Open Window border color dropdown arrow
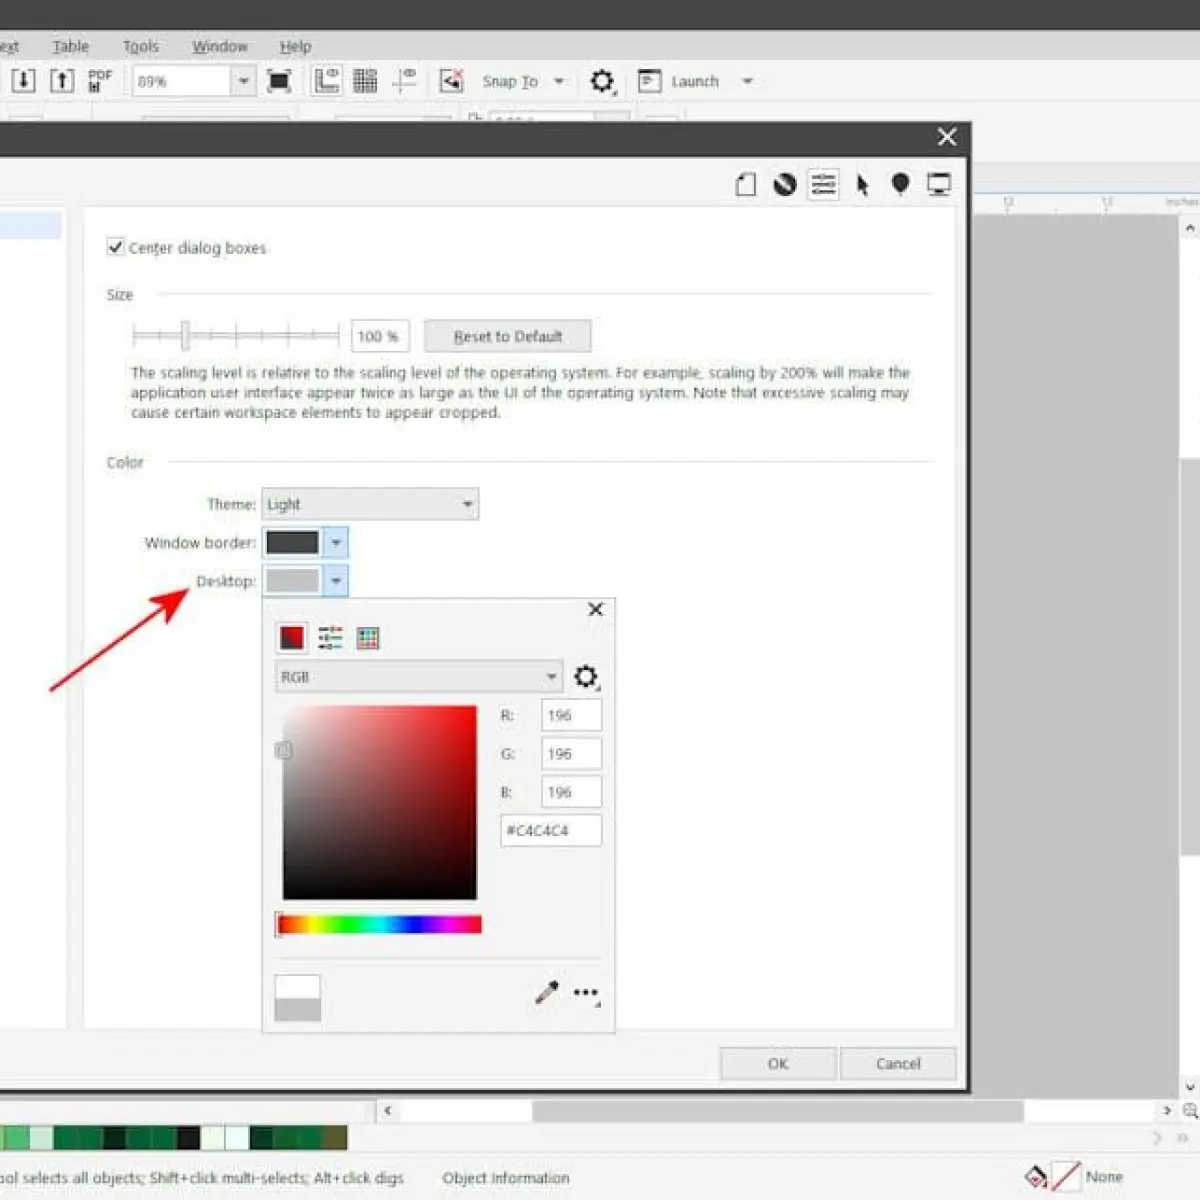Image resolution: width=1200 pixels, height=1200 pixels. 336,543
